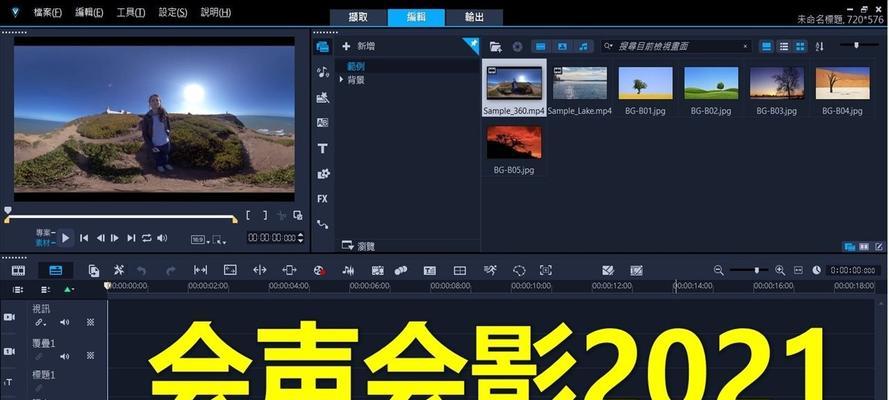
Task: Open the 16:9 aspect ratio dropdown
Action: click(x=200, y=240)
